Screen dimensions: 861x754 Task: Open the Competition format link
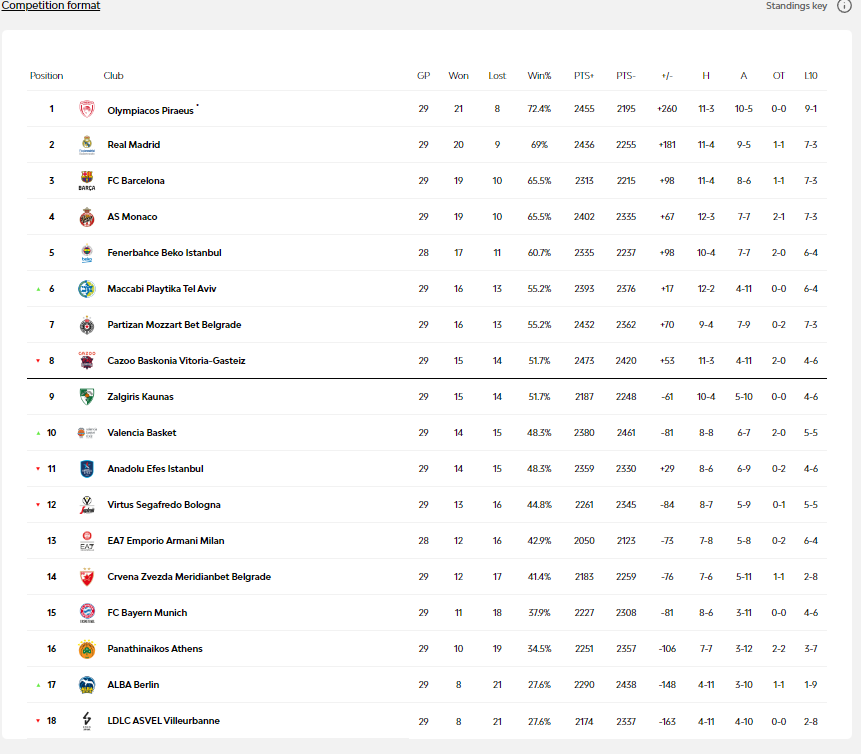[x=50, y=6]
